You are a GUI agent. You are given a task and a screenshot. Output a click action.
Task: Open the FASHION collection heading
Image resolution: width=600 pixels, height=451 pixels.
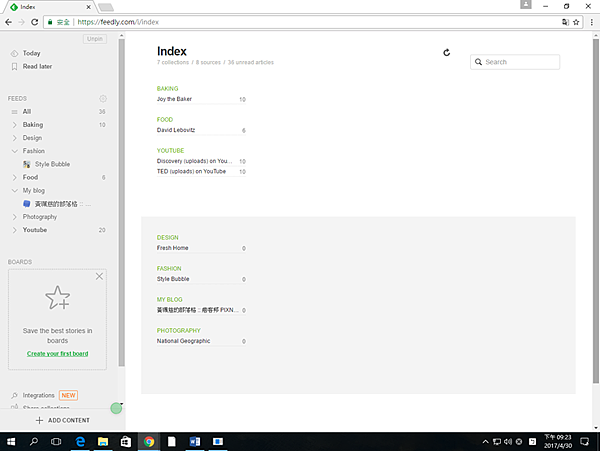coord(169,269)
